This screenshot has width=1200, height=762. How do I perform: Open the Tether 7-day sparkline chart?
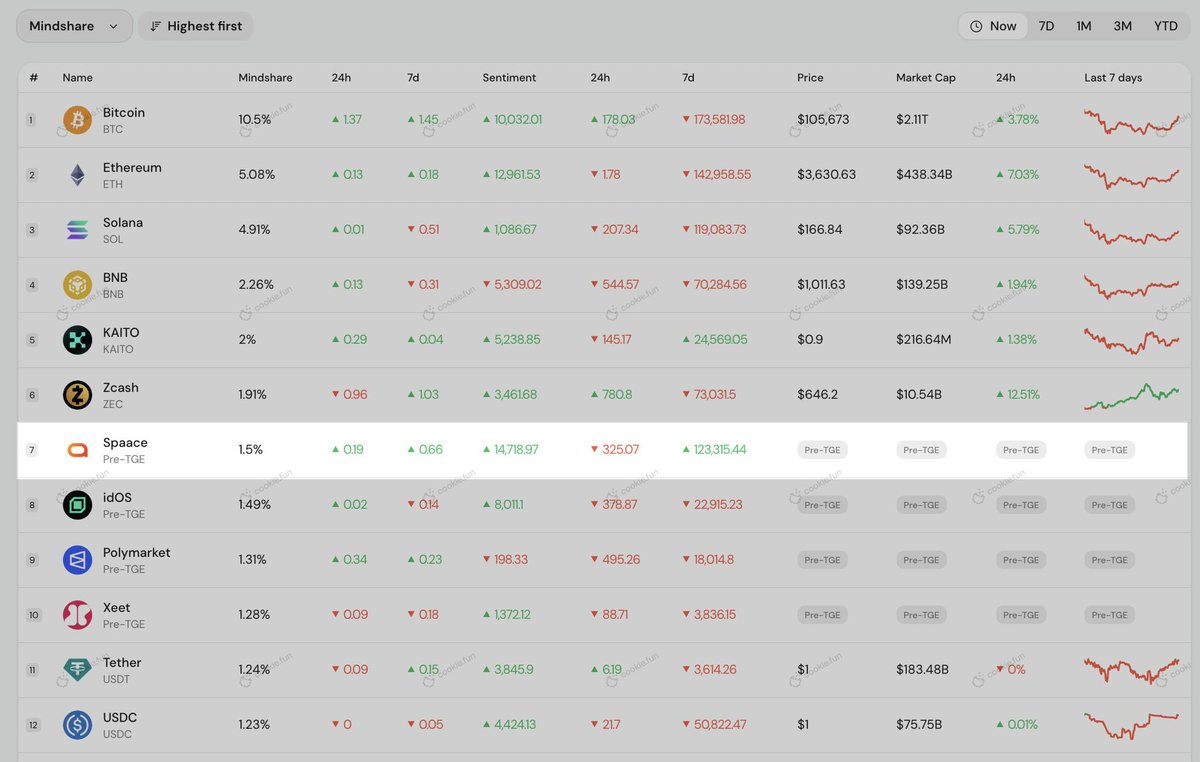tap(1132, 670)
